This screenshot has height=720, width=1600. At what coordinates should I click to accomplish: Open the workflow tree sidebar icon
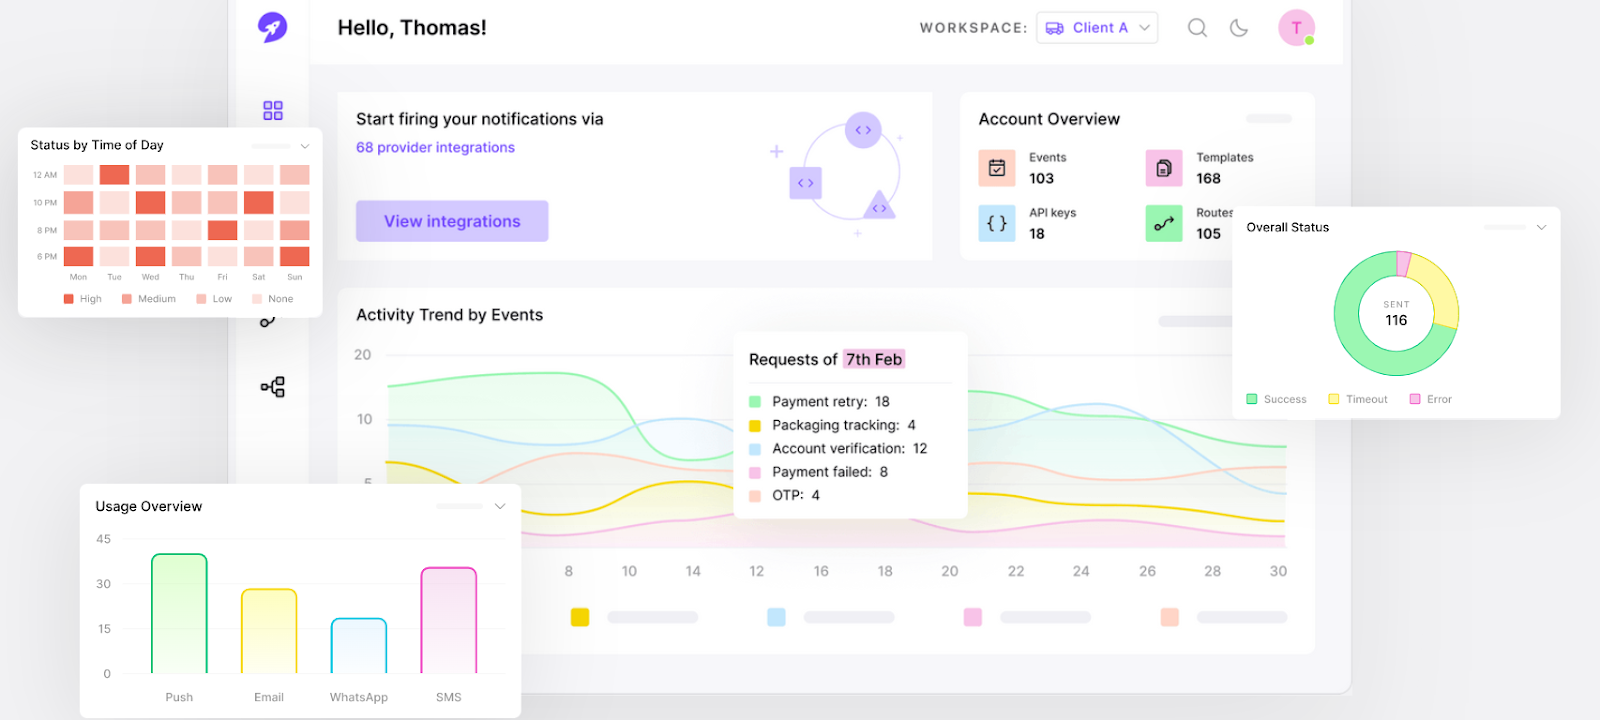tap(273, 387)
